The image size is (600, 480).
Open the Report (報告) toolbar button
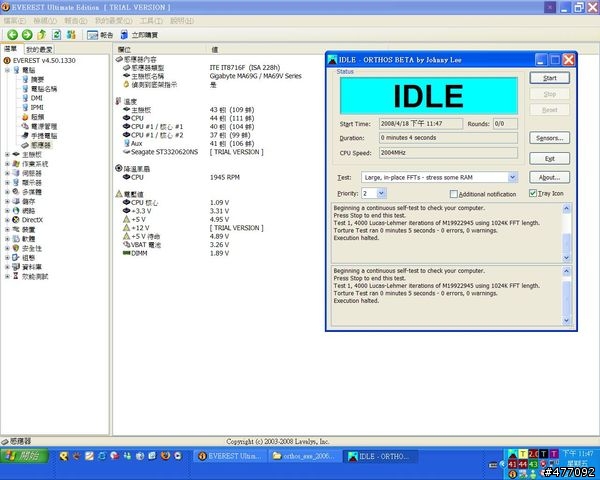click(100, 35)
